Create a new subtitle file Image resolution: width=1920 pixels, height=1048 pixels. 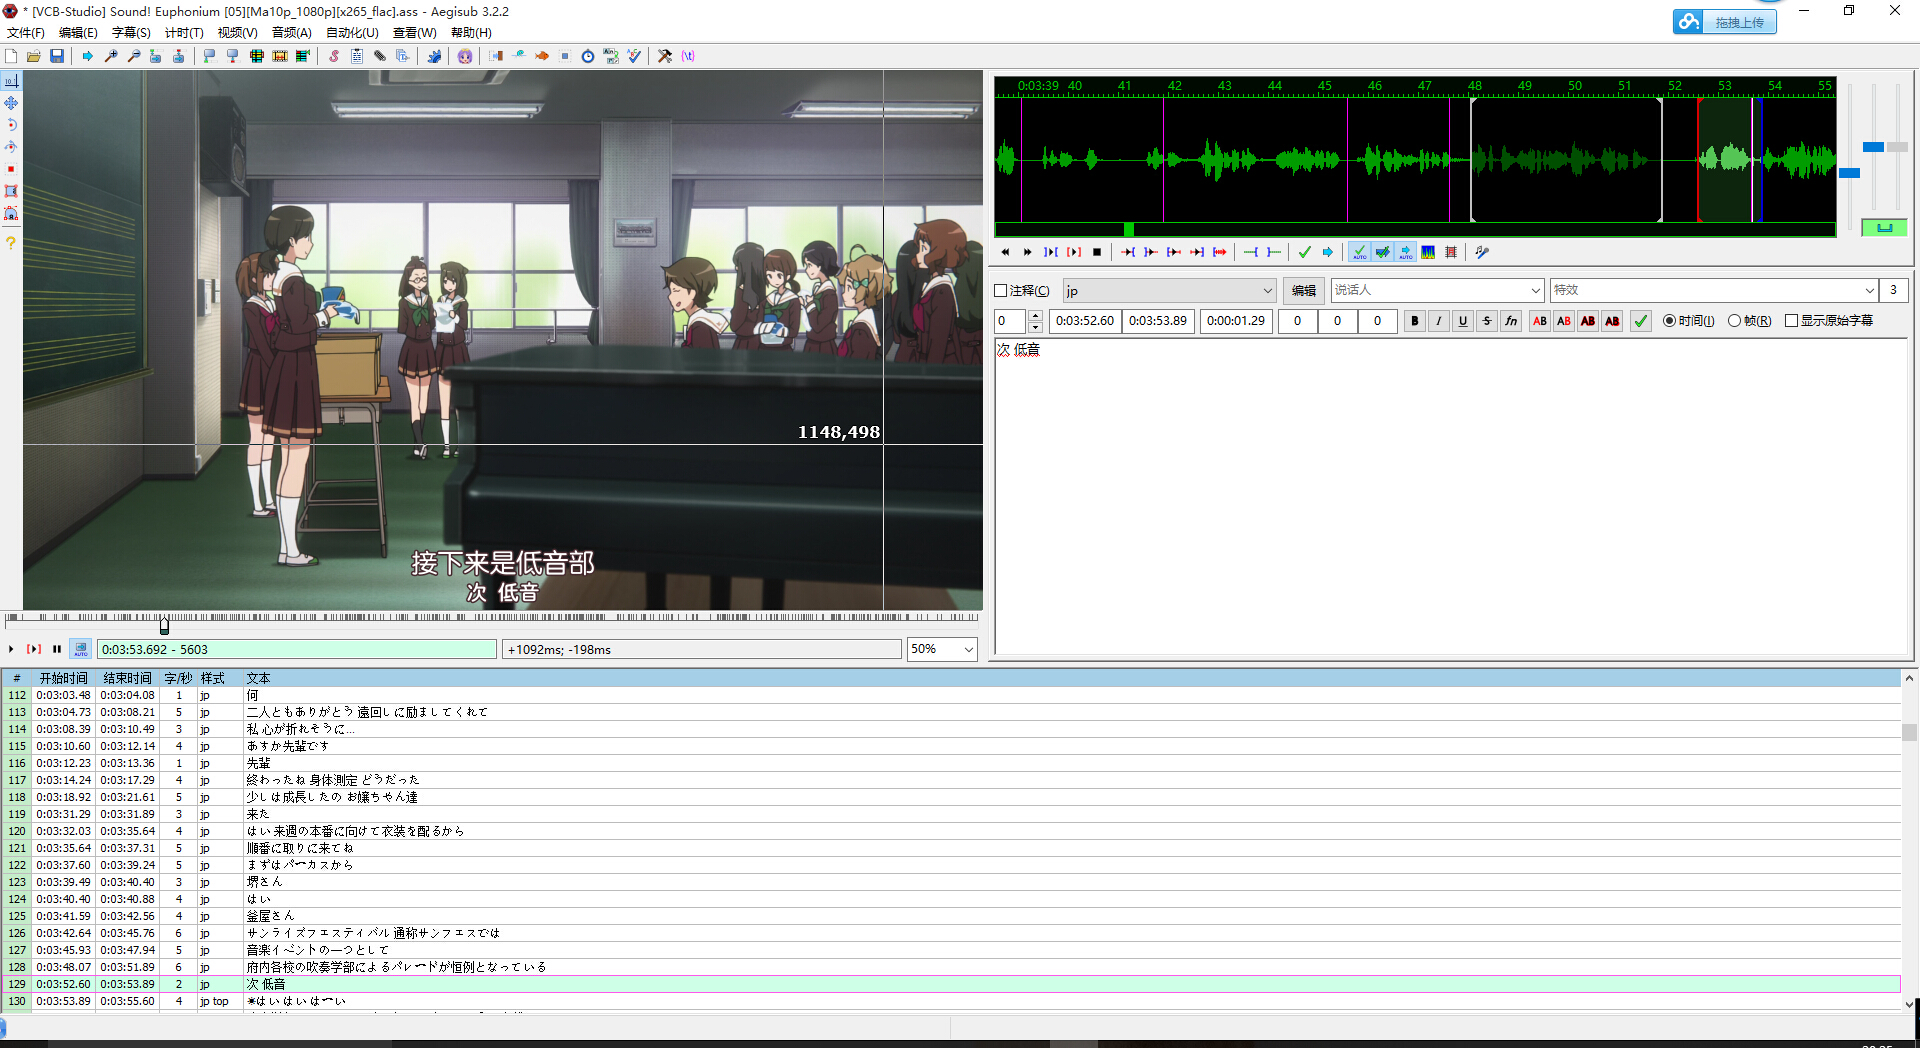click(x=11, y=56)
